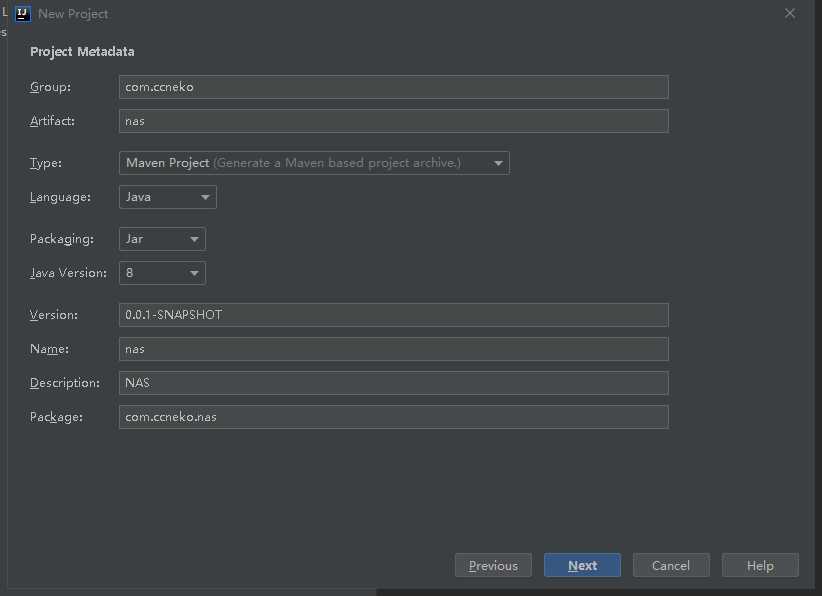The image size is (822, 596).
Task: Go back with the Previous button
Action: pos(493,566)
